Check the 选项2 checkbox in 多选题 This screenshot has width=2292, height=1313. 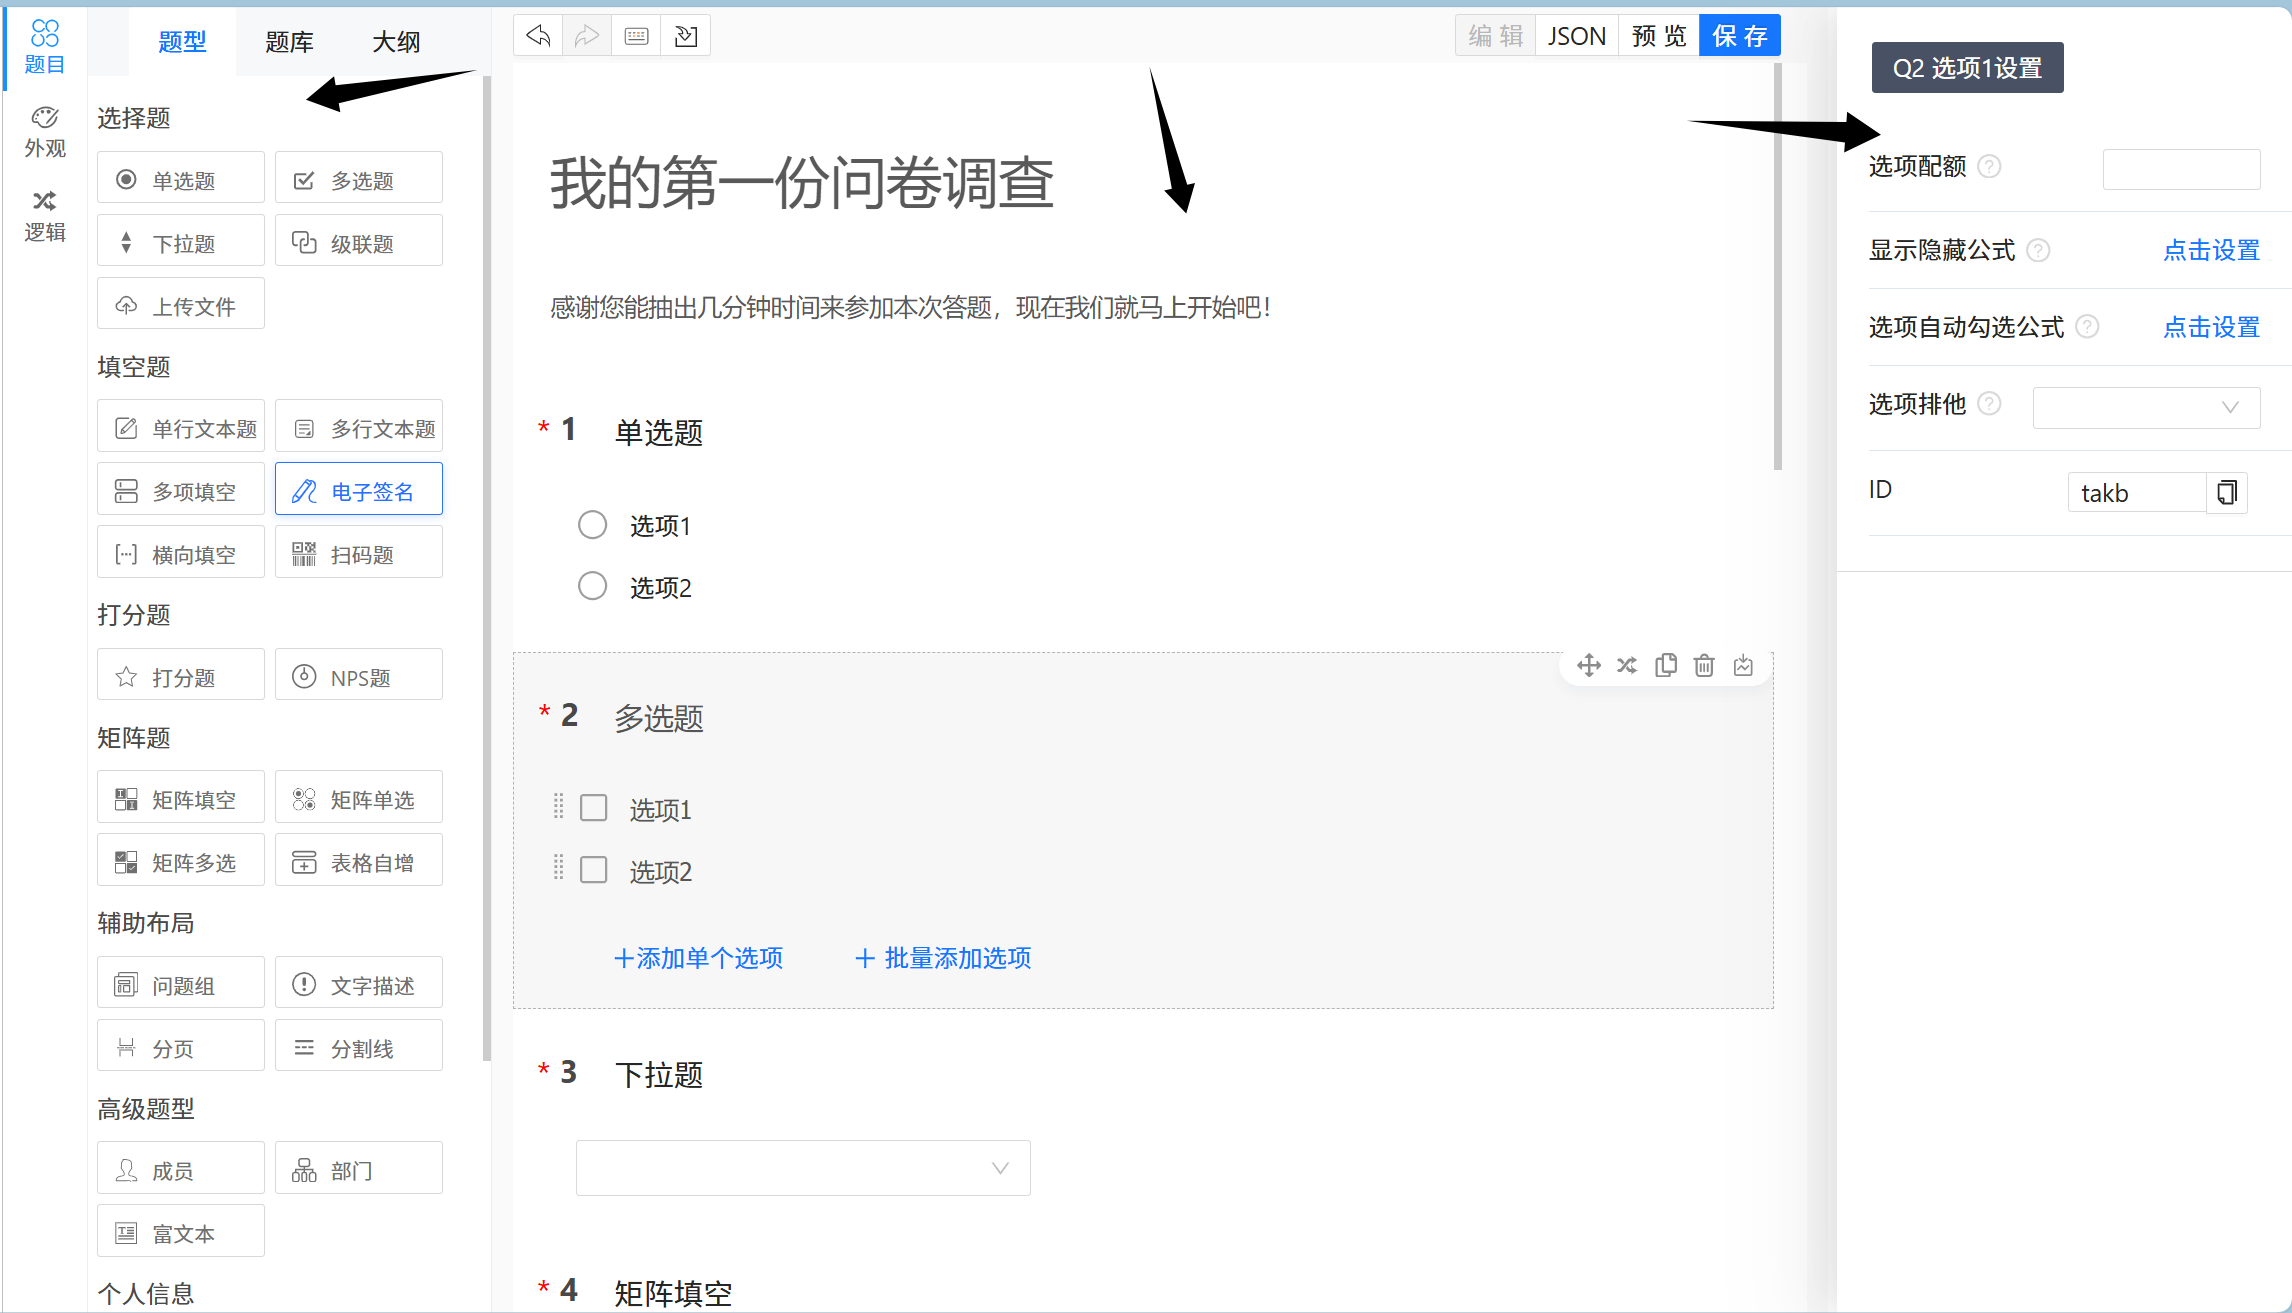click(x=594, y=870)
